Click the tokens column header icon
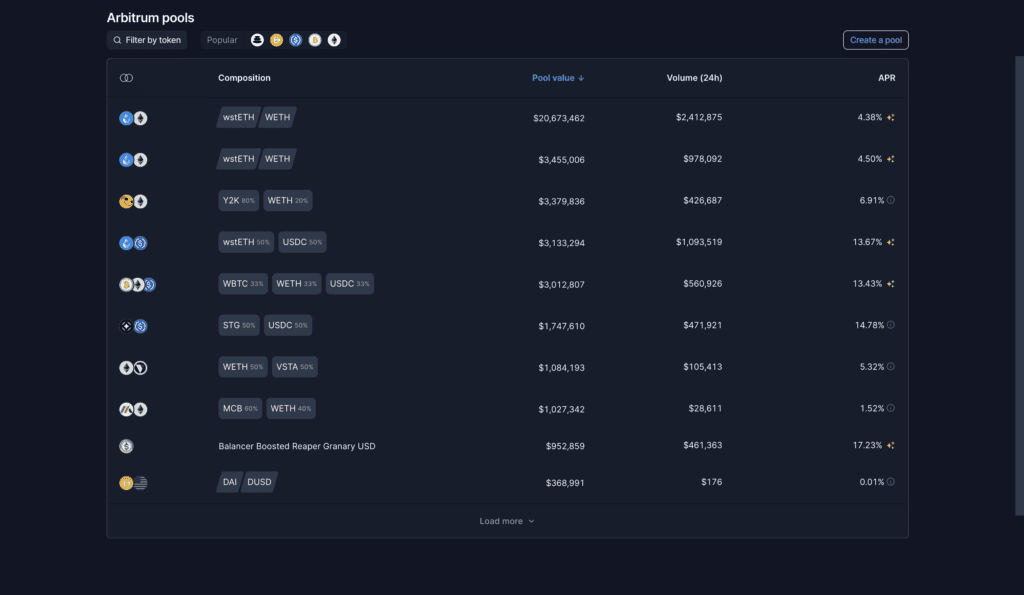This screenshot has height=595, width=1024. pyautogui.click(x=126, y=78)
